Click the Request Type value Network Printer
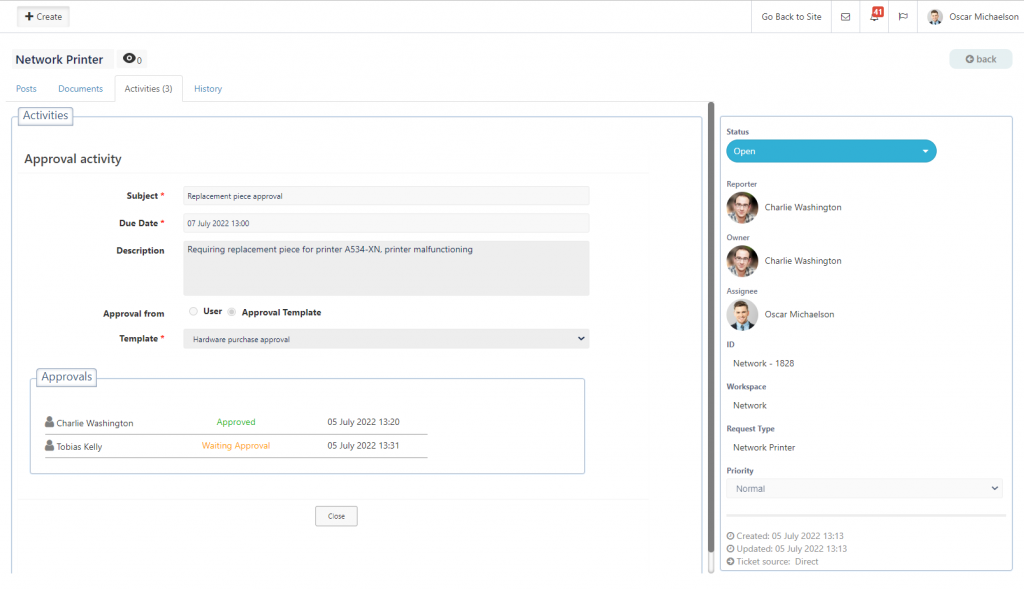Viewport: 1024px width, 590px height. (764, 448)
